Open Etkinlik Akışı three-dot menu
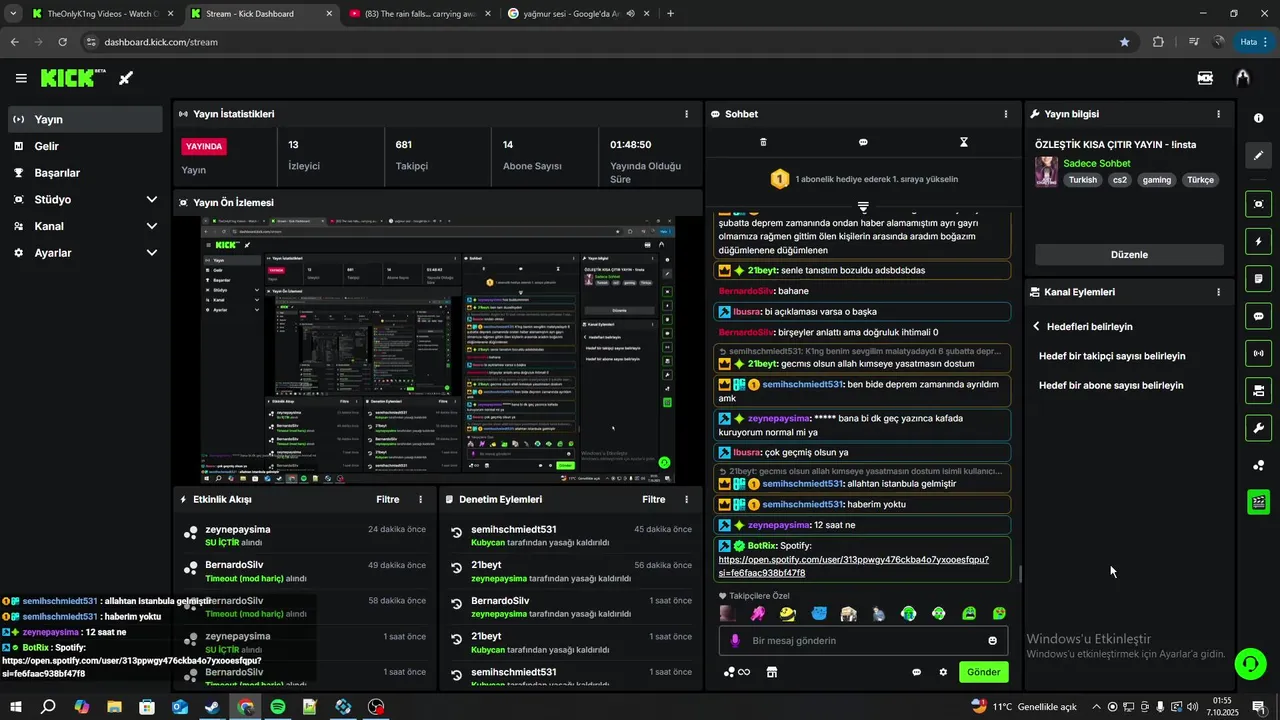Screen dimensions: 1280x720 [420, 499]
